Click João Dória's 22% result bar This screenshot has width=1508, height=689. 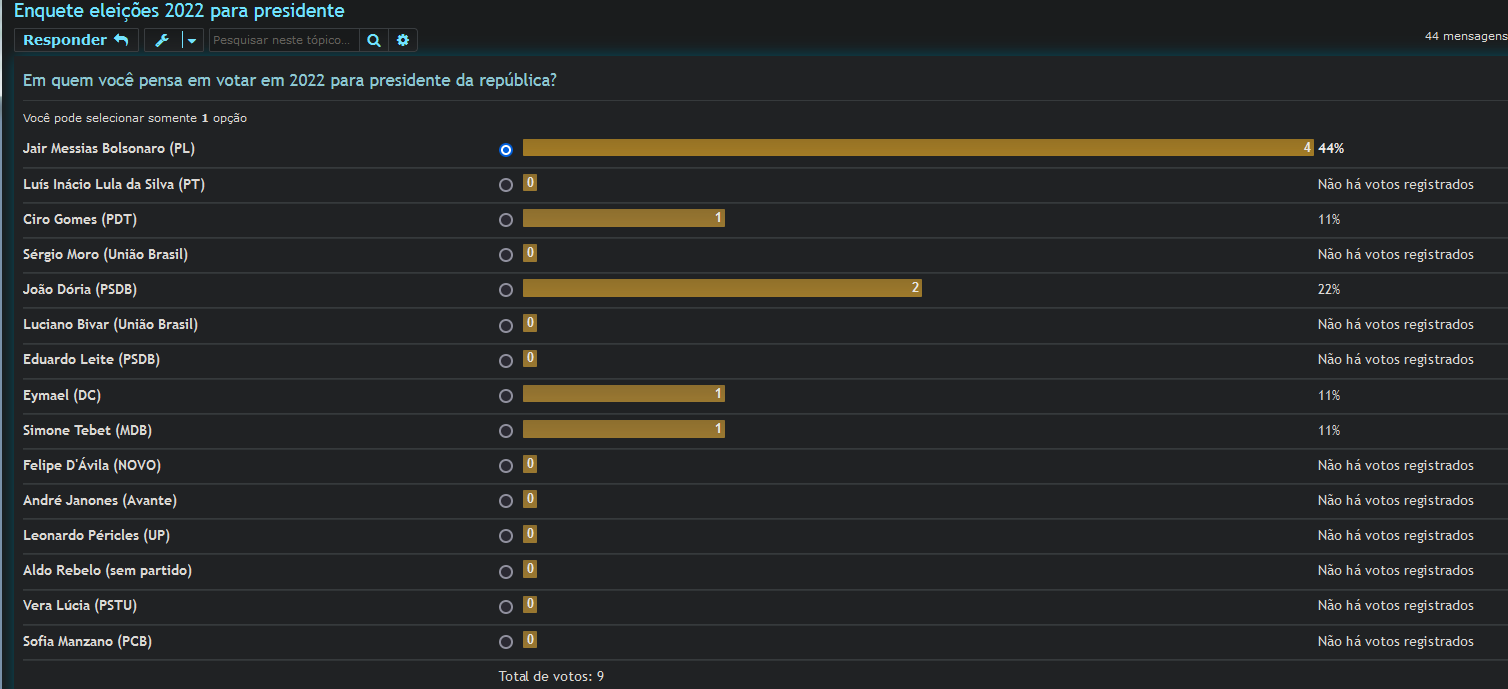click(721, 289)
